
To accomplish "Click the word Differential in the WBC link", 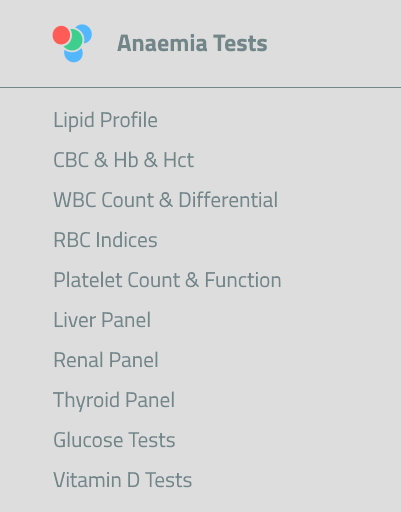I will [x=228, y=200].
